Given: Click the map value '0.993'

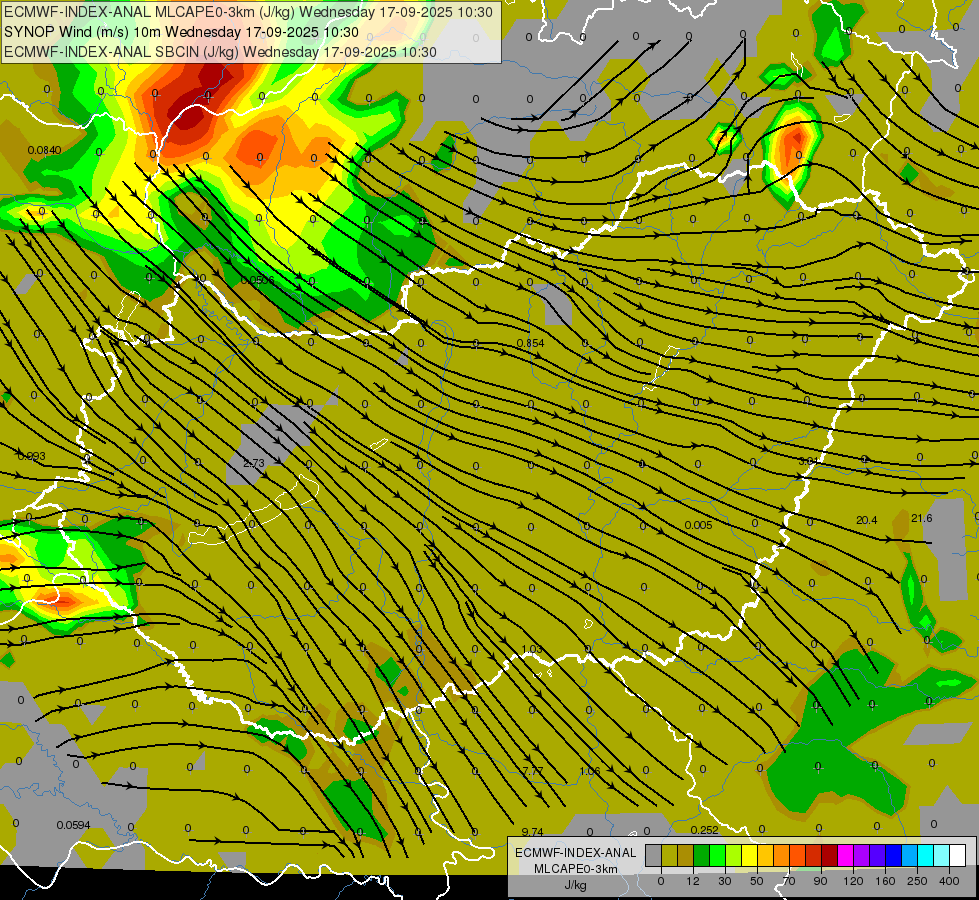Looking at the screenshot, I should (x=32, y=456).
